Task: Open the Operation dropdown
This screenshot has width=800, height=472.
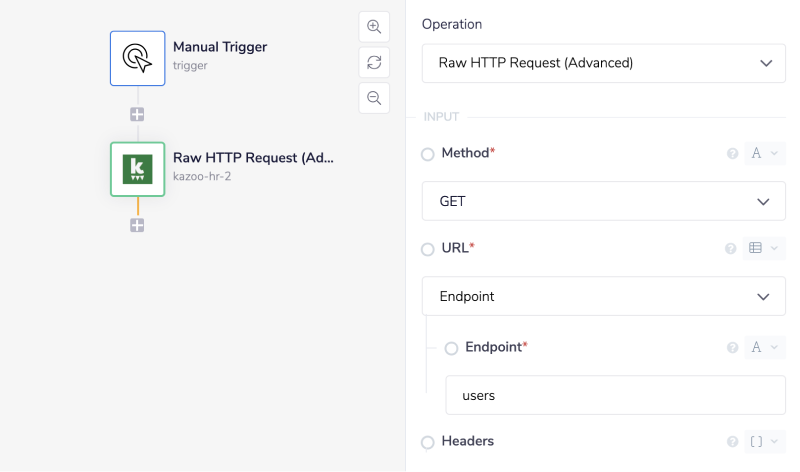Action: (x=603, y=63)
